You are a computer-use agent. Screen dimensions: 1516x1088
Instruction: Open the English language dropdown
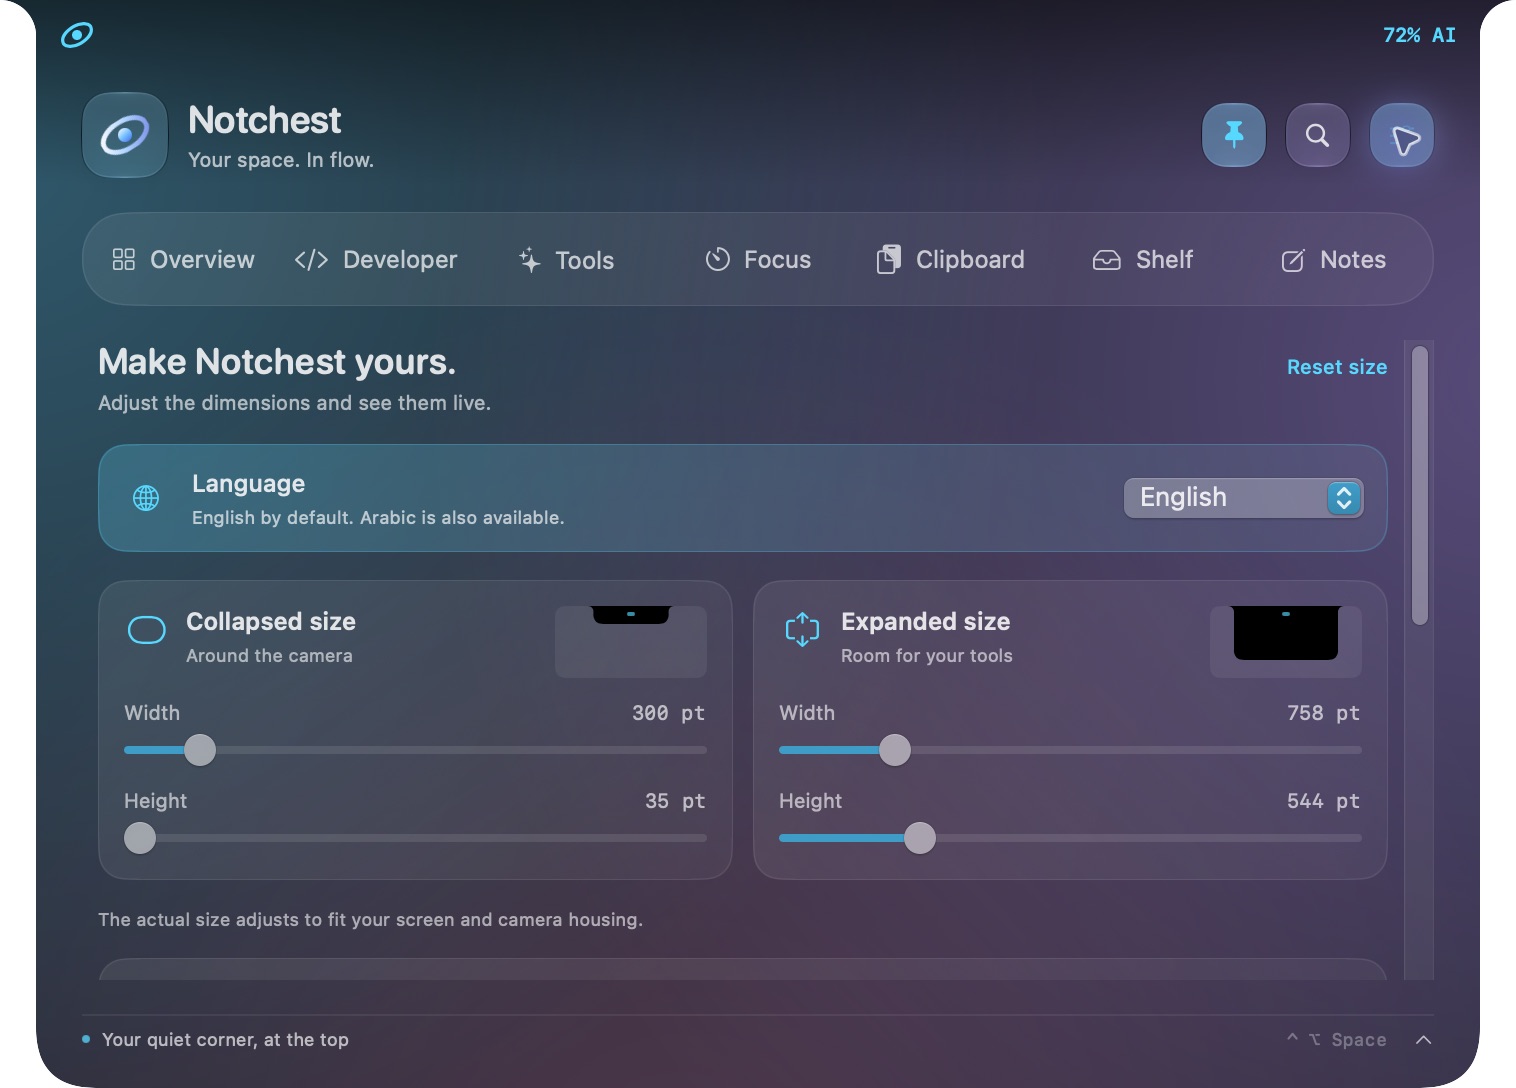(x=1243, y=498)
